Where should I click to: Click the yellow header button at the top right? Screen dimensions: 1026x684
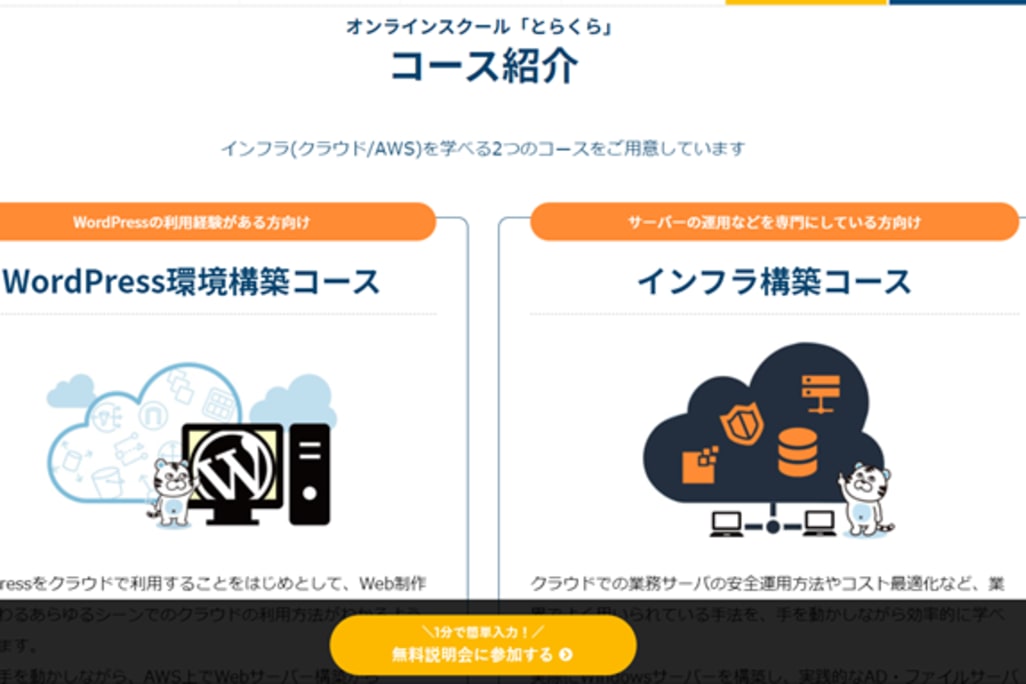[805, 2]
